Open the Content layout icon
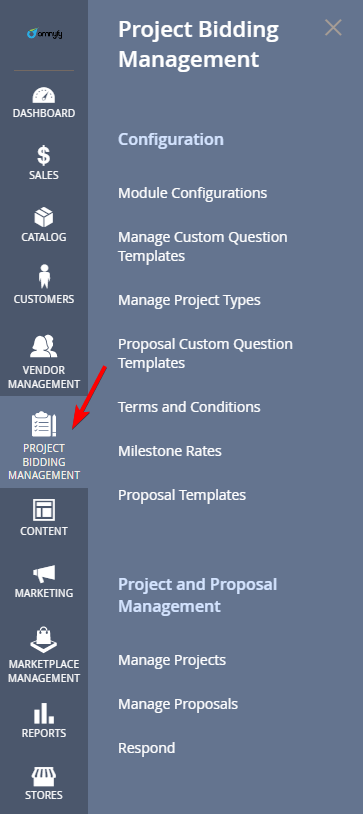The image size is (363, 814). [x=44, y=510]
